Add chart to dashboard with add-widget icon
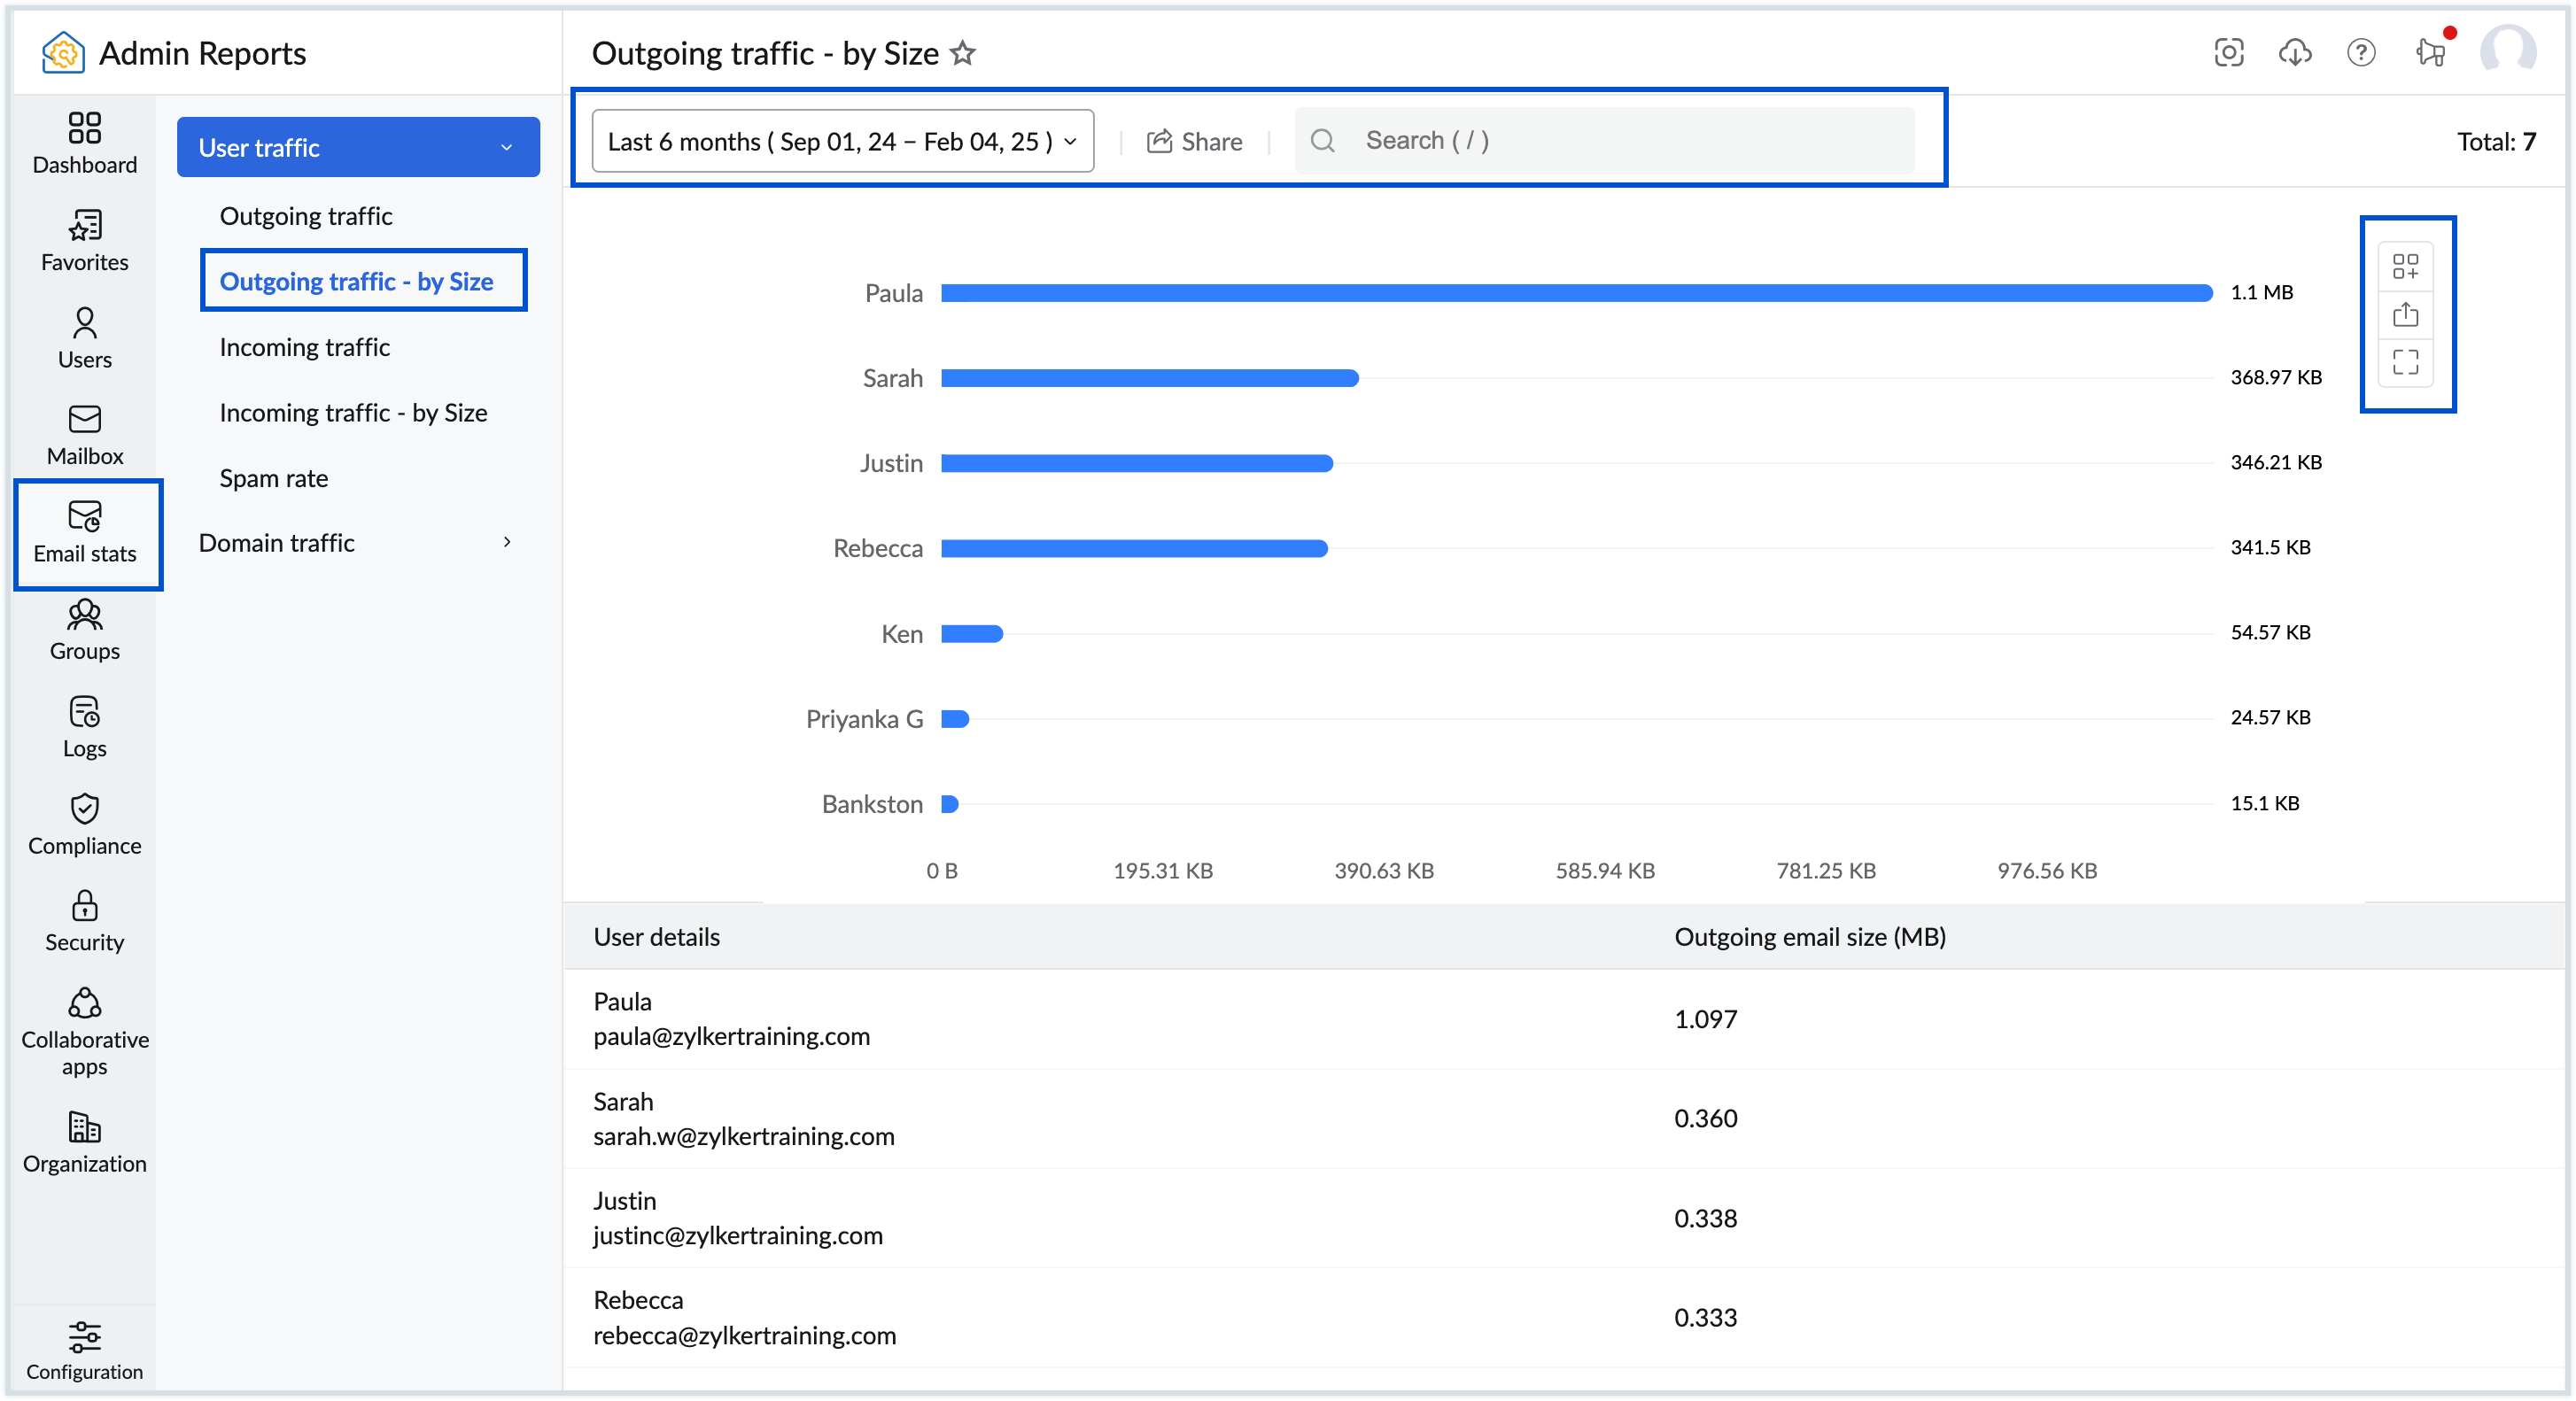 [2407, 267]
